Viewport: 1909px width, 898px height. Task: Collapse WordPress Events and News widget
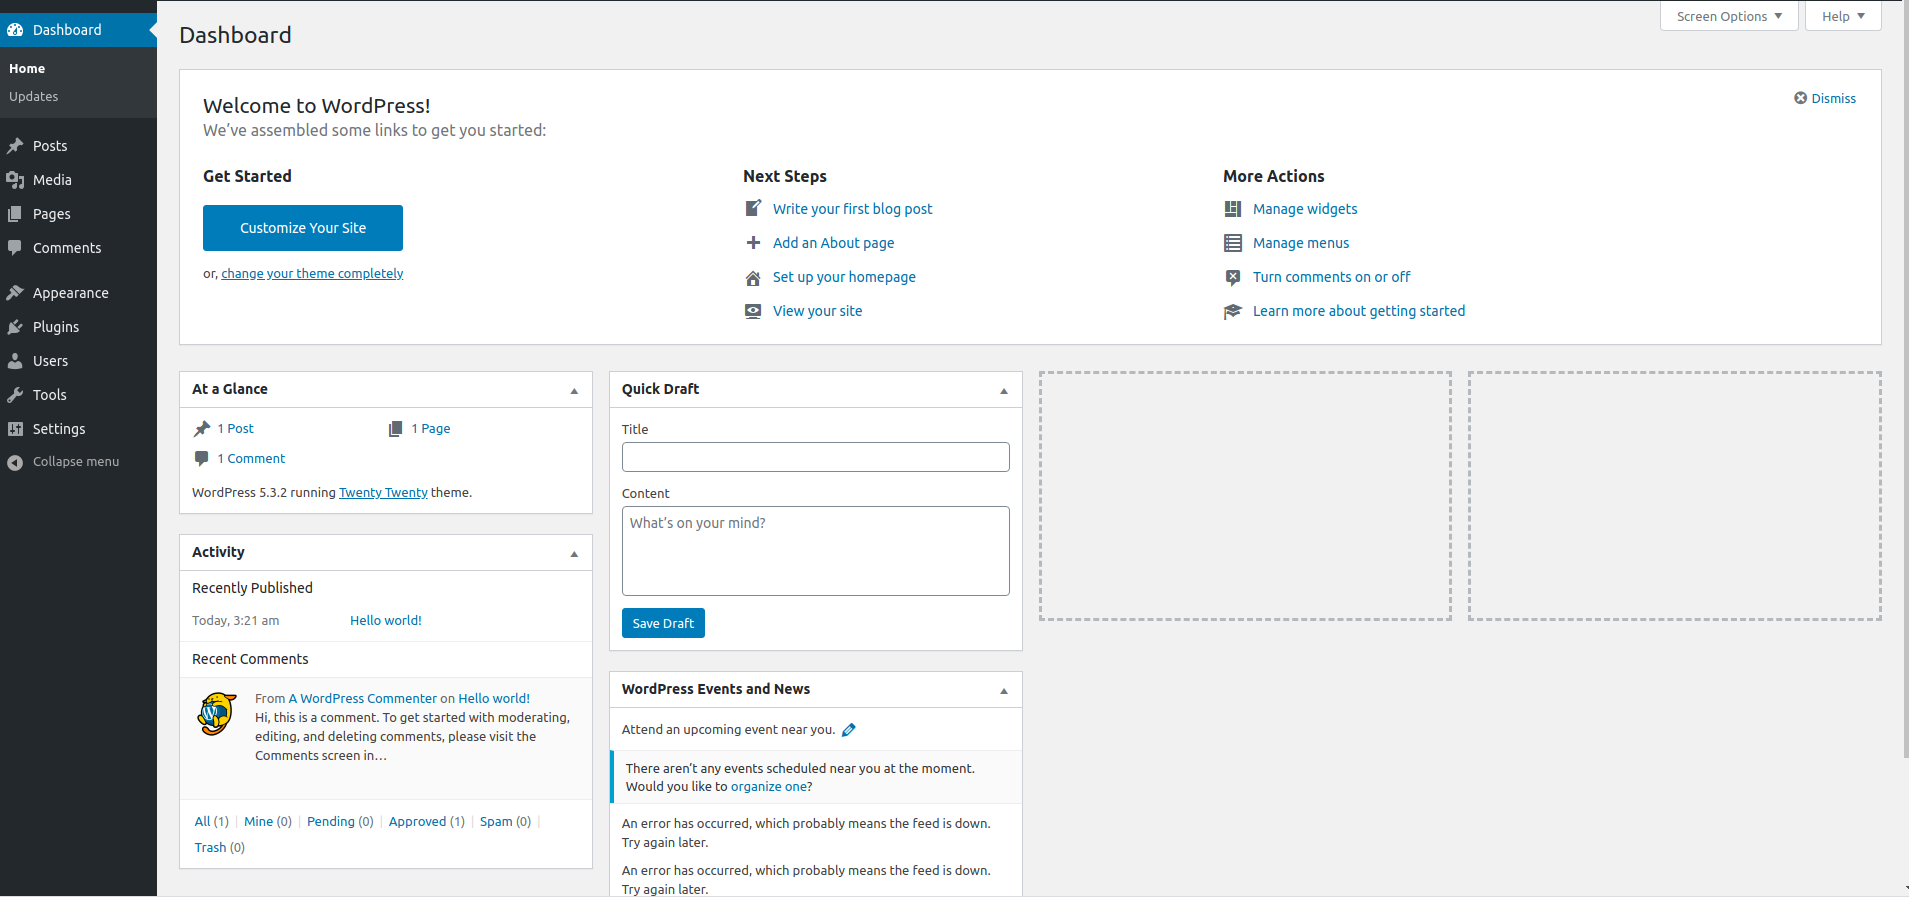(x=1004, y=691)
